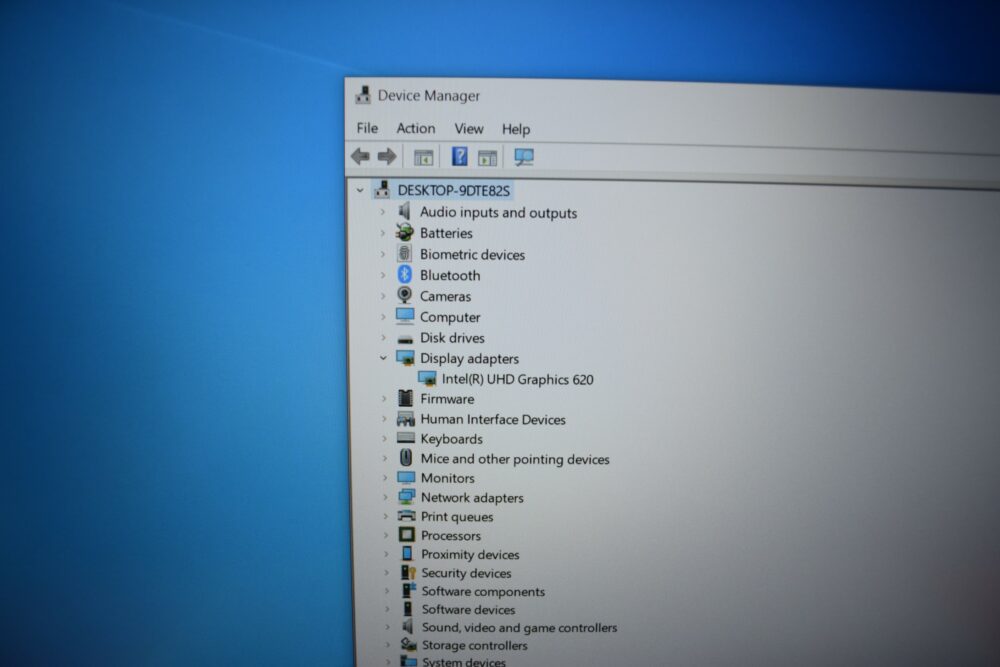Select the Monitors category text

(x=448, y=478)
